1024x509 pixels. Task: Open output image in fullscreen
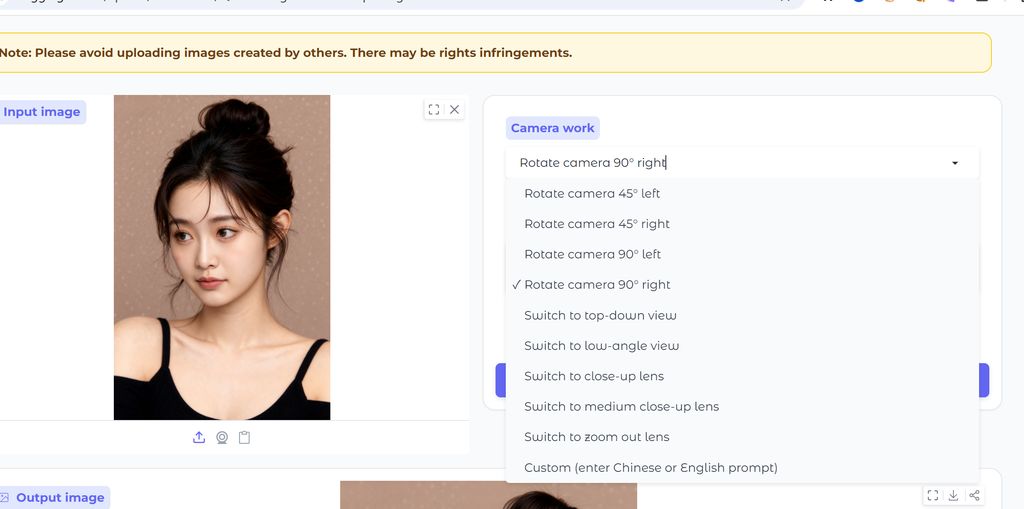point(932,495)
